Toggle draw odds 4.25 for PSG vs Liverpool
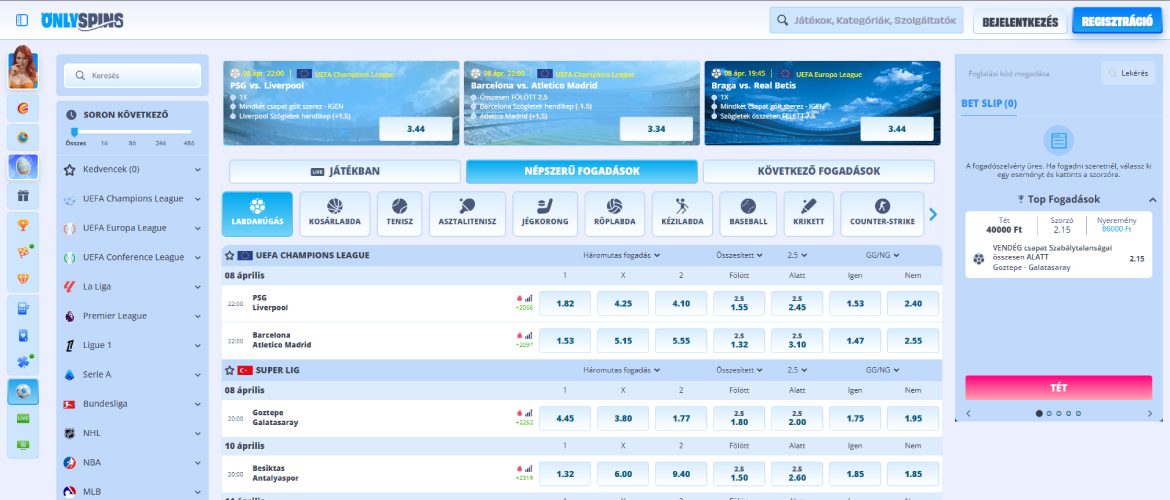The width and height of the screenshot is (1170, 500). click(x=623, y=304)
